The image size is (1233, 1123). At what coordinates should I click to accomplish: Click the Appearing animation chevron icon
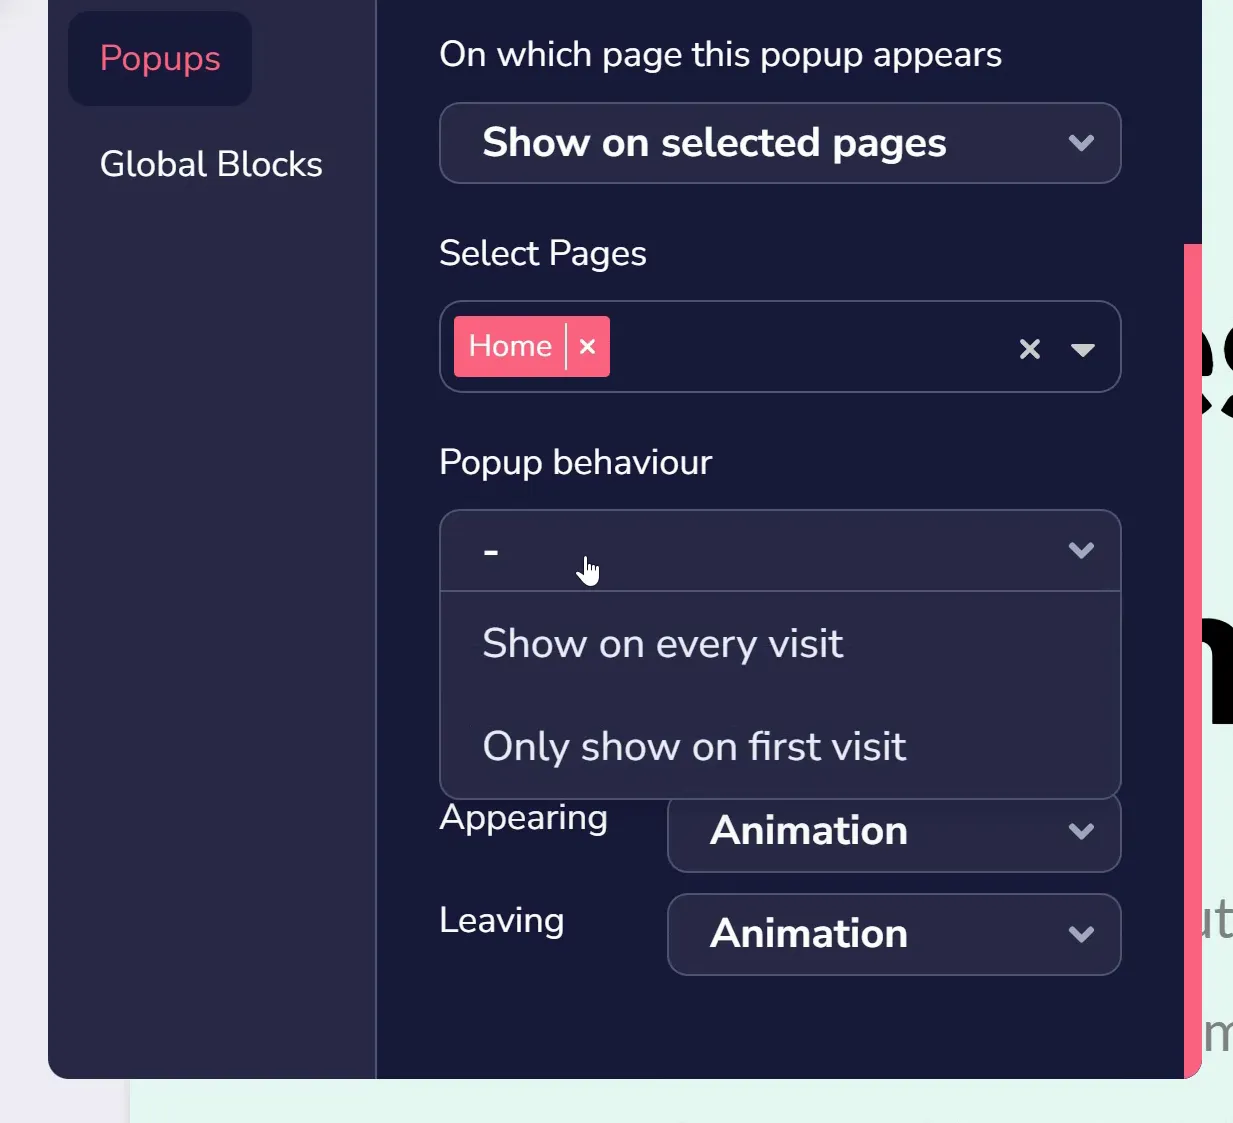(x=1081, y=831)
